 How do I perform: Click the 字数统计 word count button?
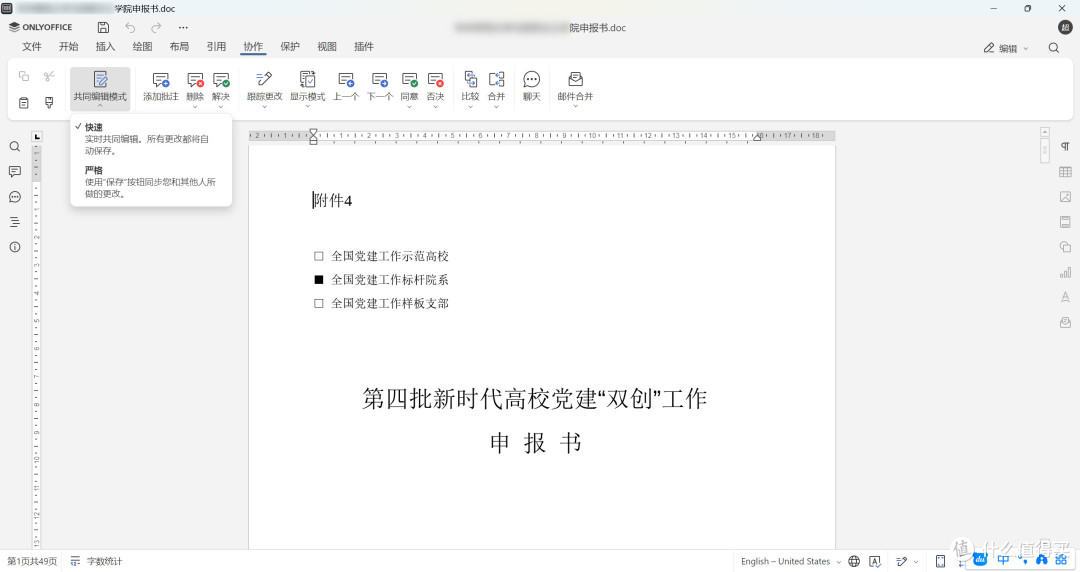coord(96,561)
